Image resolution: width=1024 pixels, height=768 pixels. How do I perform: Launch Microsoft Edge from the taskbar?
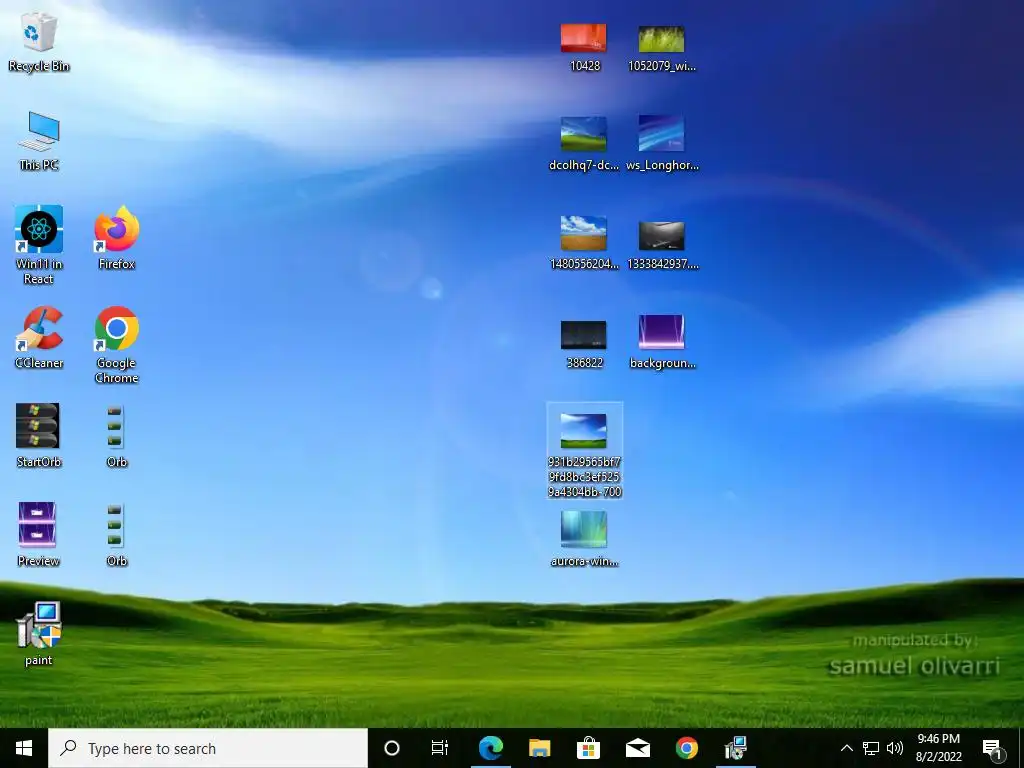tap(490, 748)
